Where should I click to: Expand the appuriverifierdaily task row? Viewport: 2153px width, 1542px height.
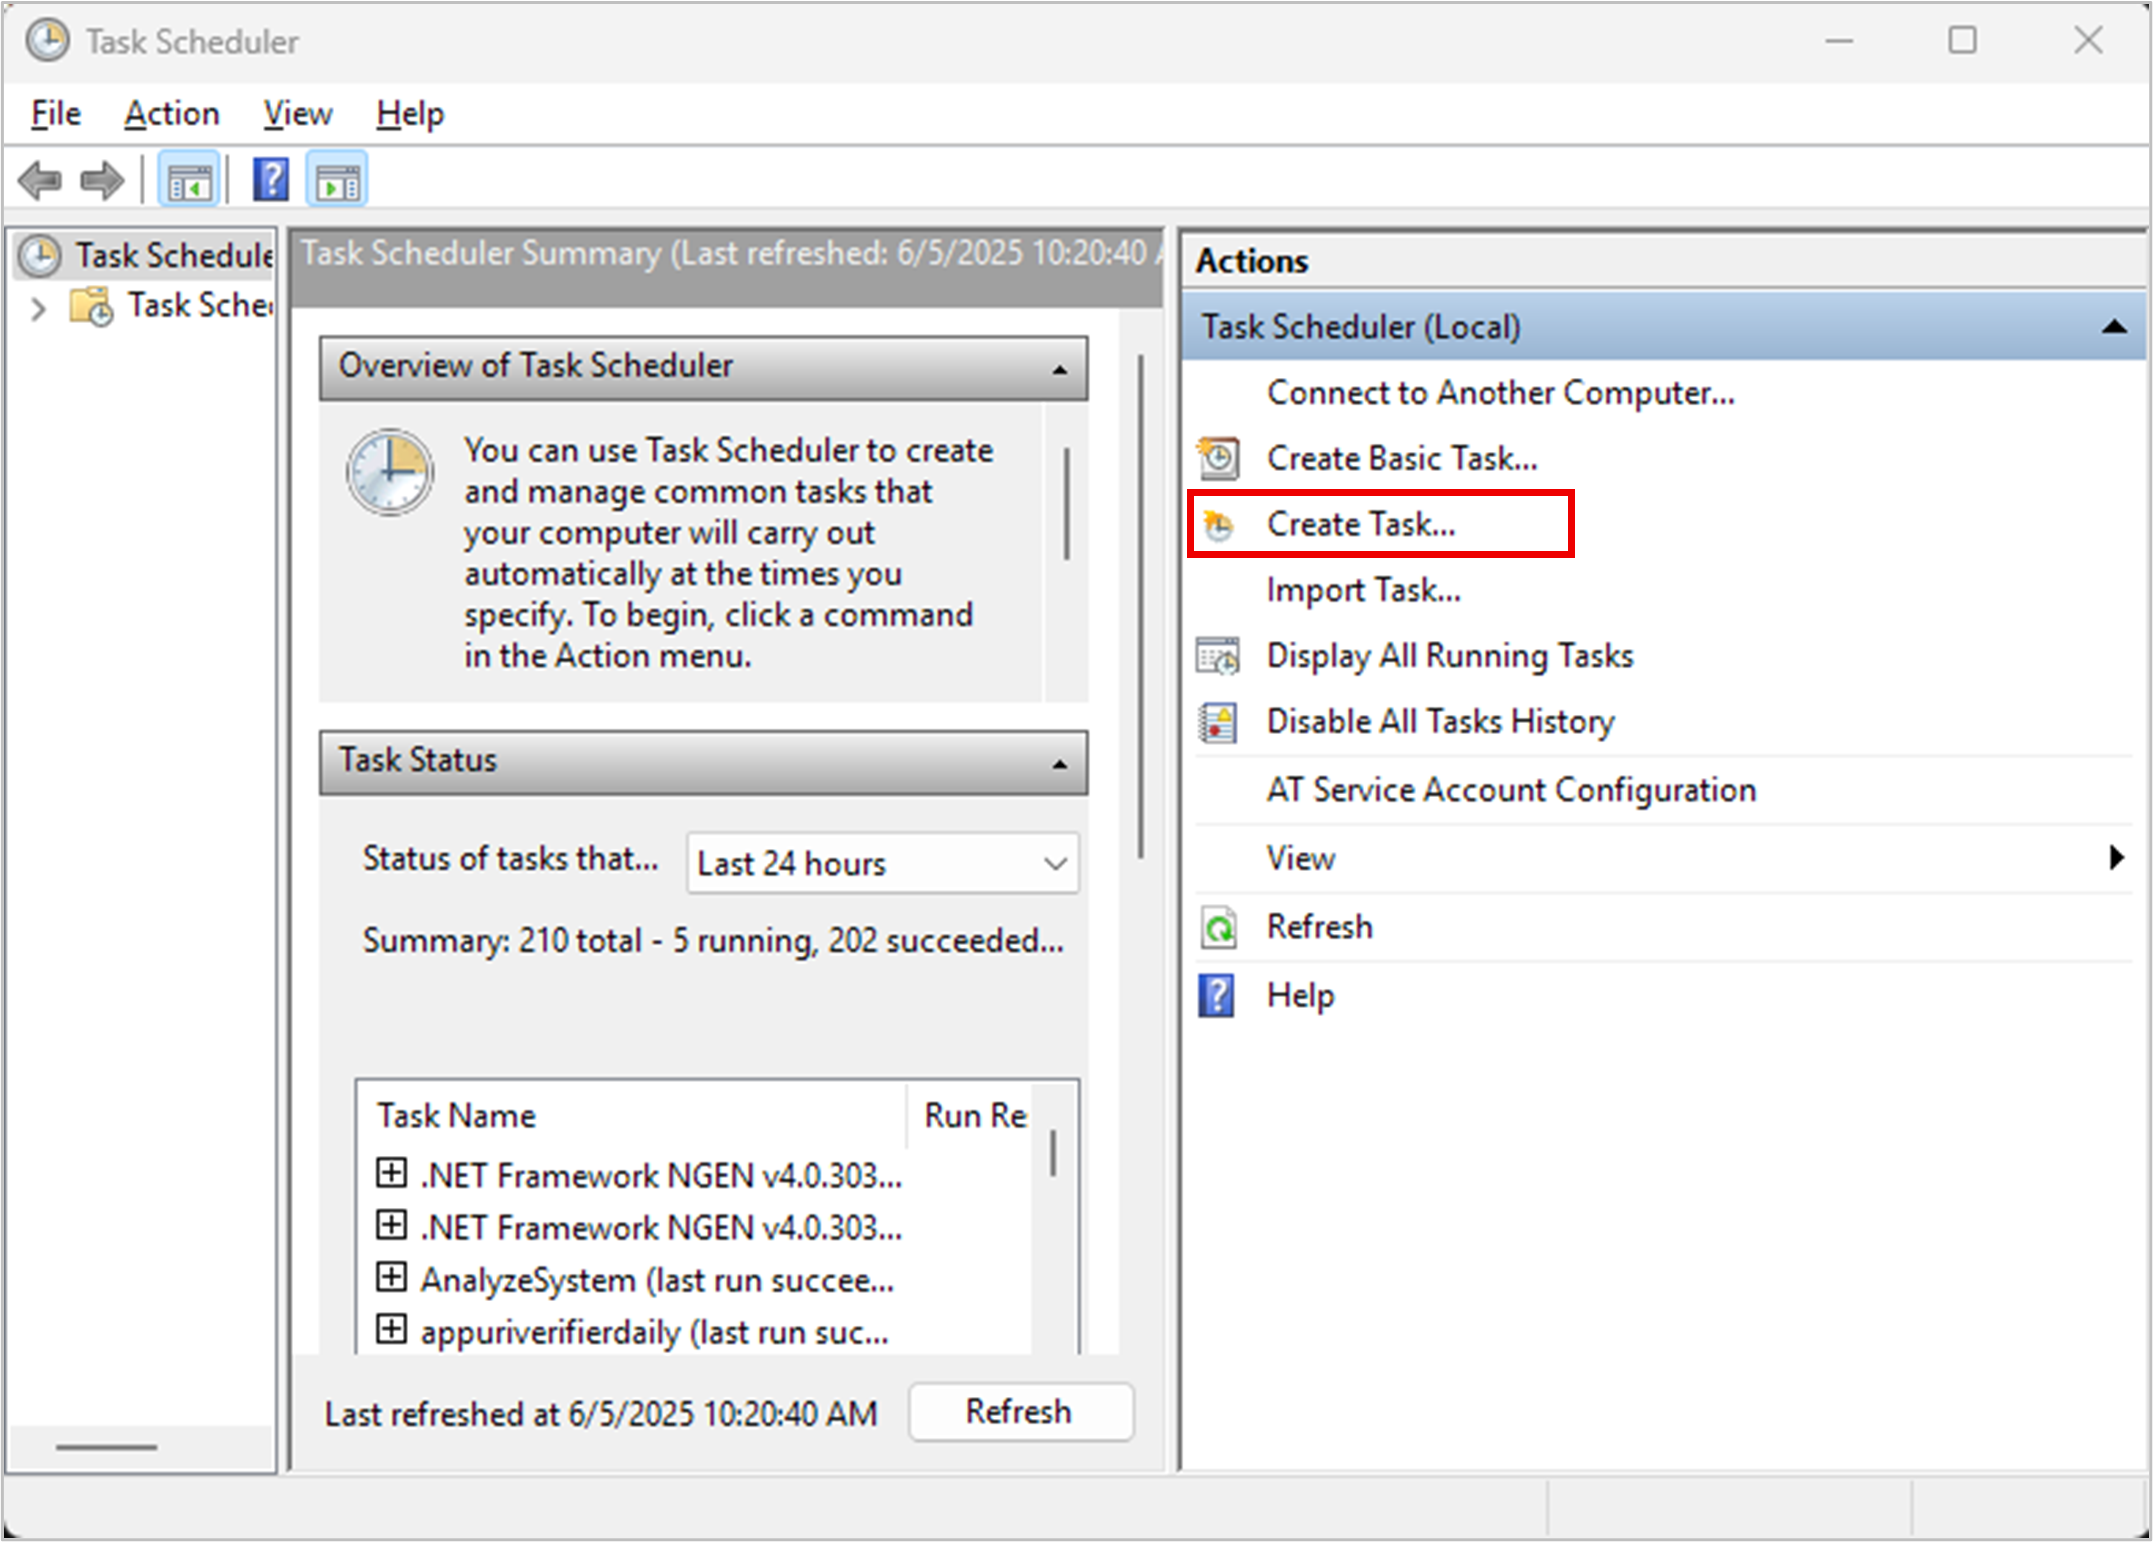(x=391, y=1329)
